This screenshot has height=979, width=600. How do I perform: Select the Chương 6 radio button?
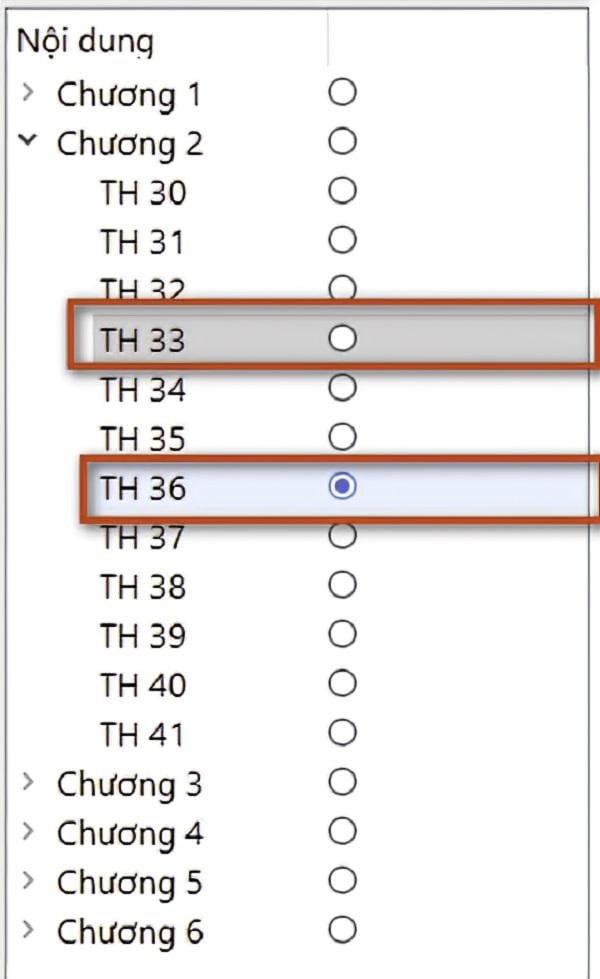point(342,931)
